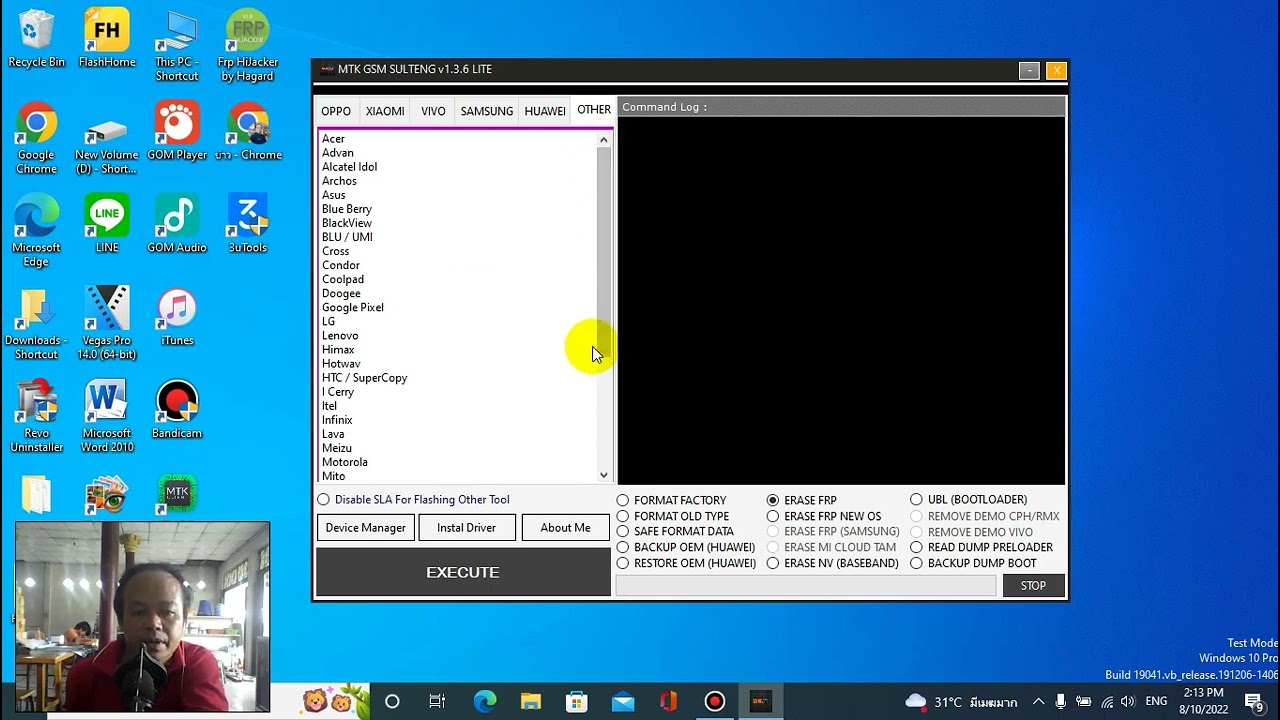The height and width of the screenshot is (720, 1280).
Task: Open the MTK chip desktop shortcut
Action: click(x=177, y=493)
